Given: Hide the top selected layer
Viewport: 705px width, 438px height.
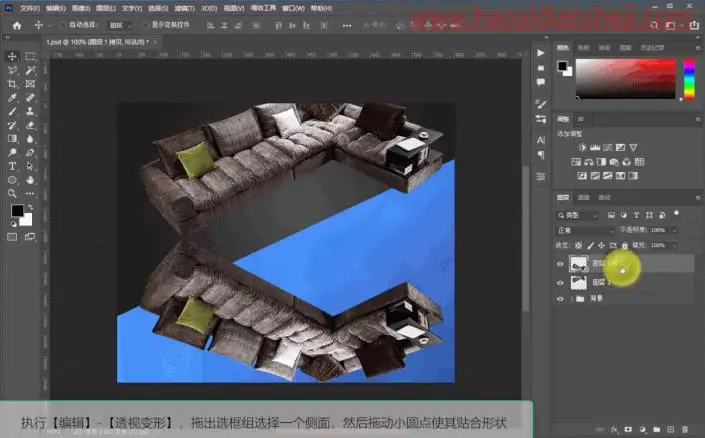Looking at the screenshot, I should 560,264.
